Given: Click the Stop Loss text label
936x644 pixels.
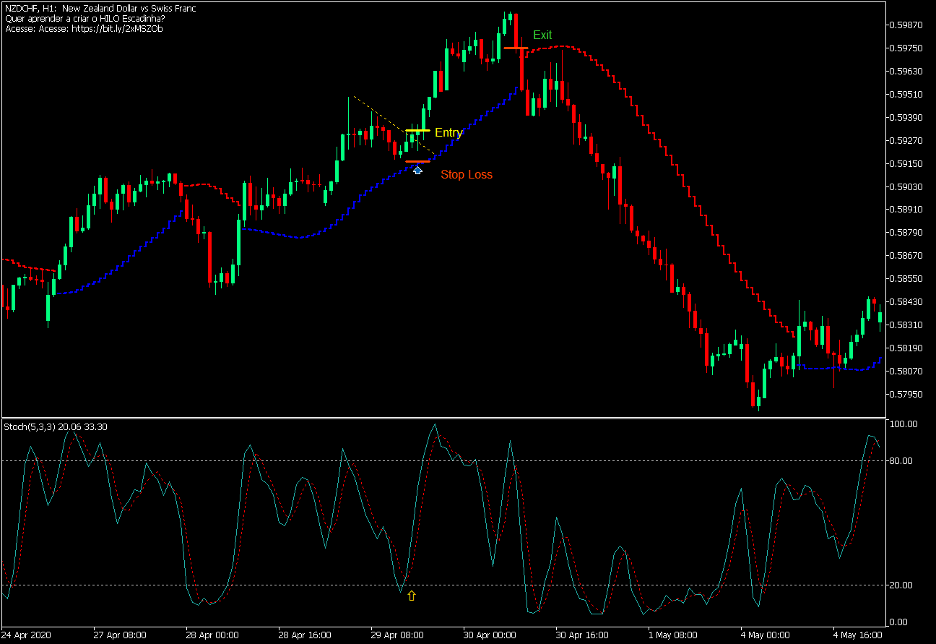Looking at the screenshot, I should click(x=466, y=173).
